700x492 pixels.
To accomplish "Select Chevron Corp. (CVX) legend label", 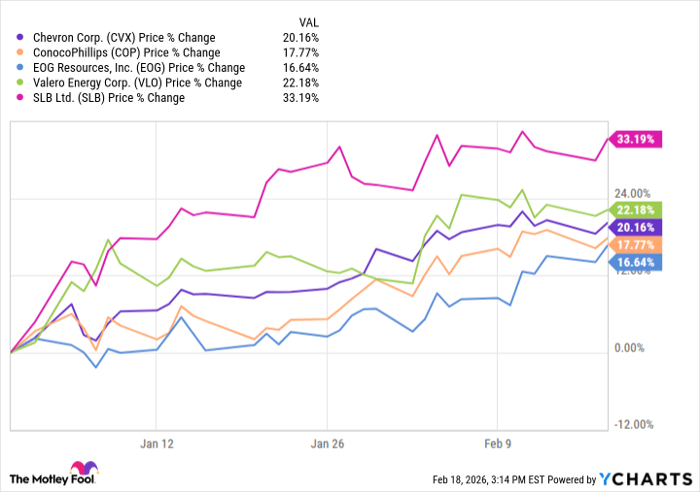I will tap(129, 38).
